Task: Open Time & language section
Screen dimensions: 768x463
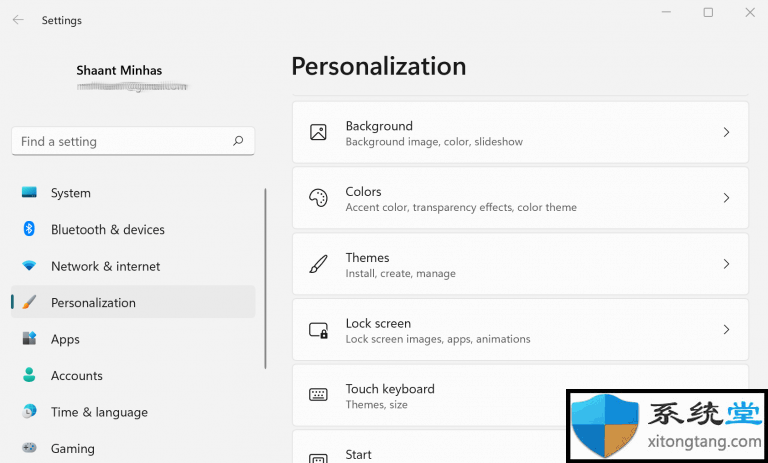Action: pos(133,412)
